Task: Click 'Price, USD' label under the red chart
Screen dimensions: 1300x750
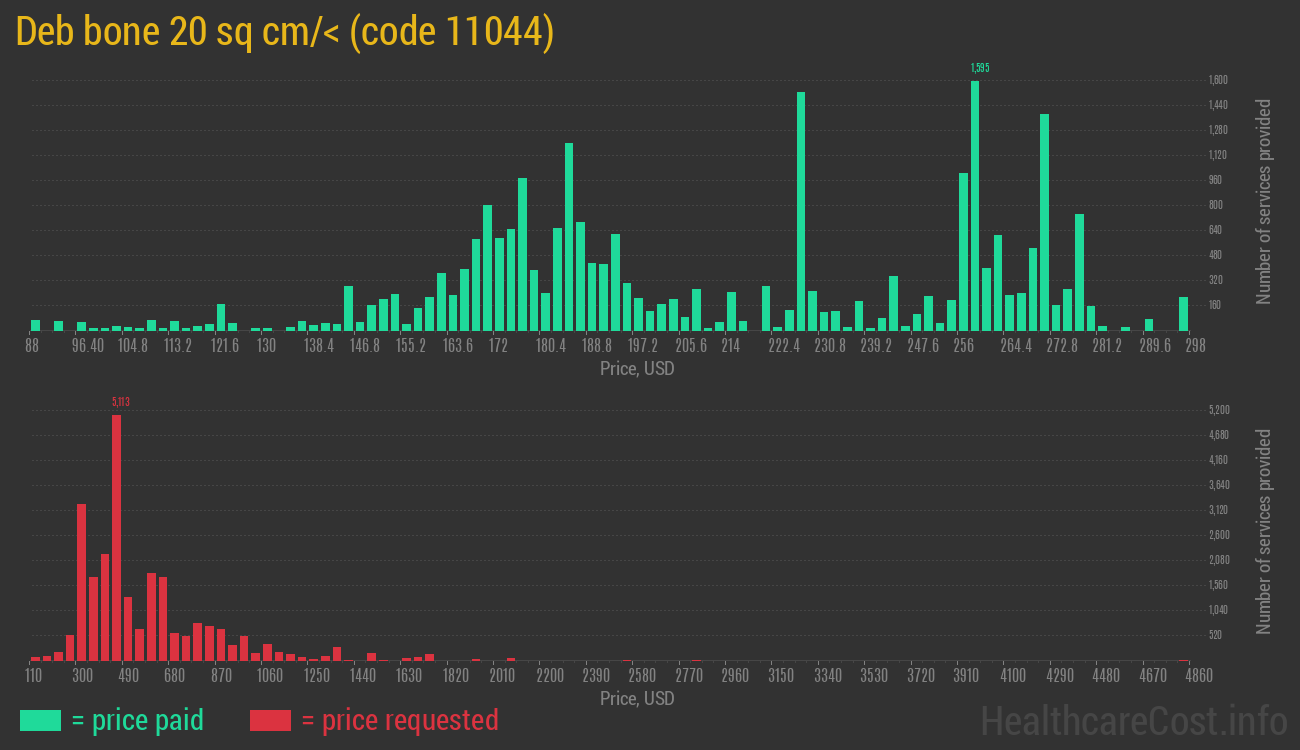Action: [x=637, y=698]
